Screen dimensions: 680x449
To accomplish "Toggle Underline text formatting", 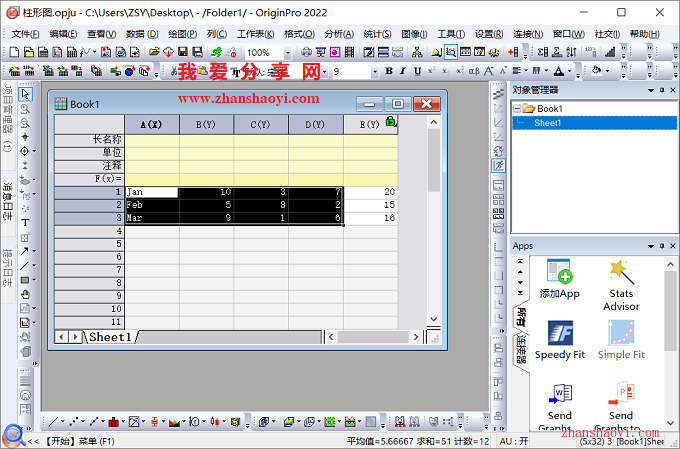I will coord(417,71).
